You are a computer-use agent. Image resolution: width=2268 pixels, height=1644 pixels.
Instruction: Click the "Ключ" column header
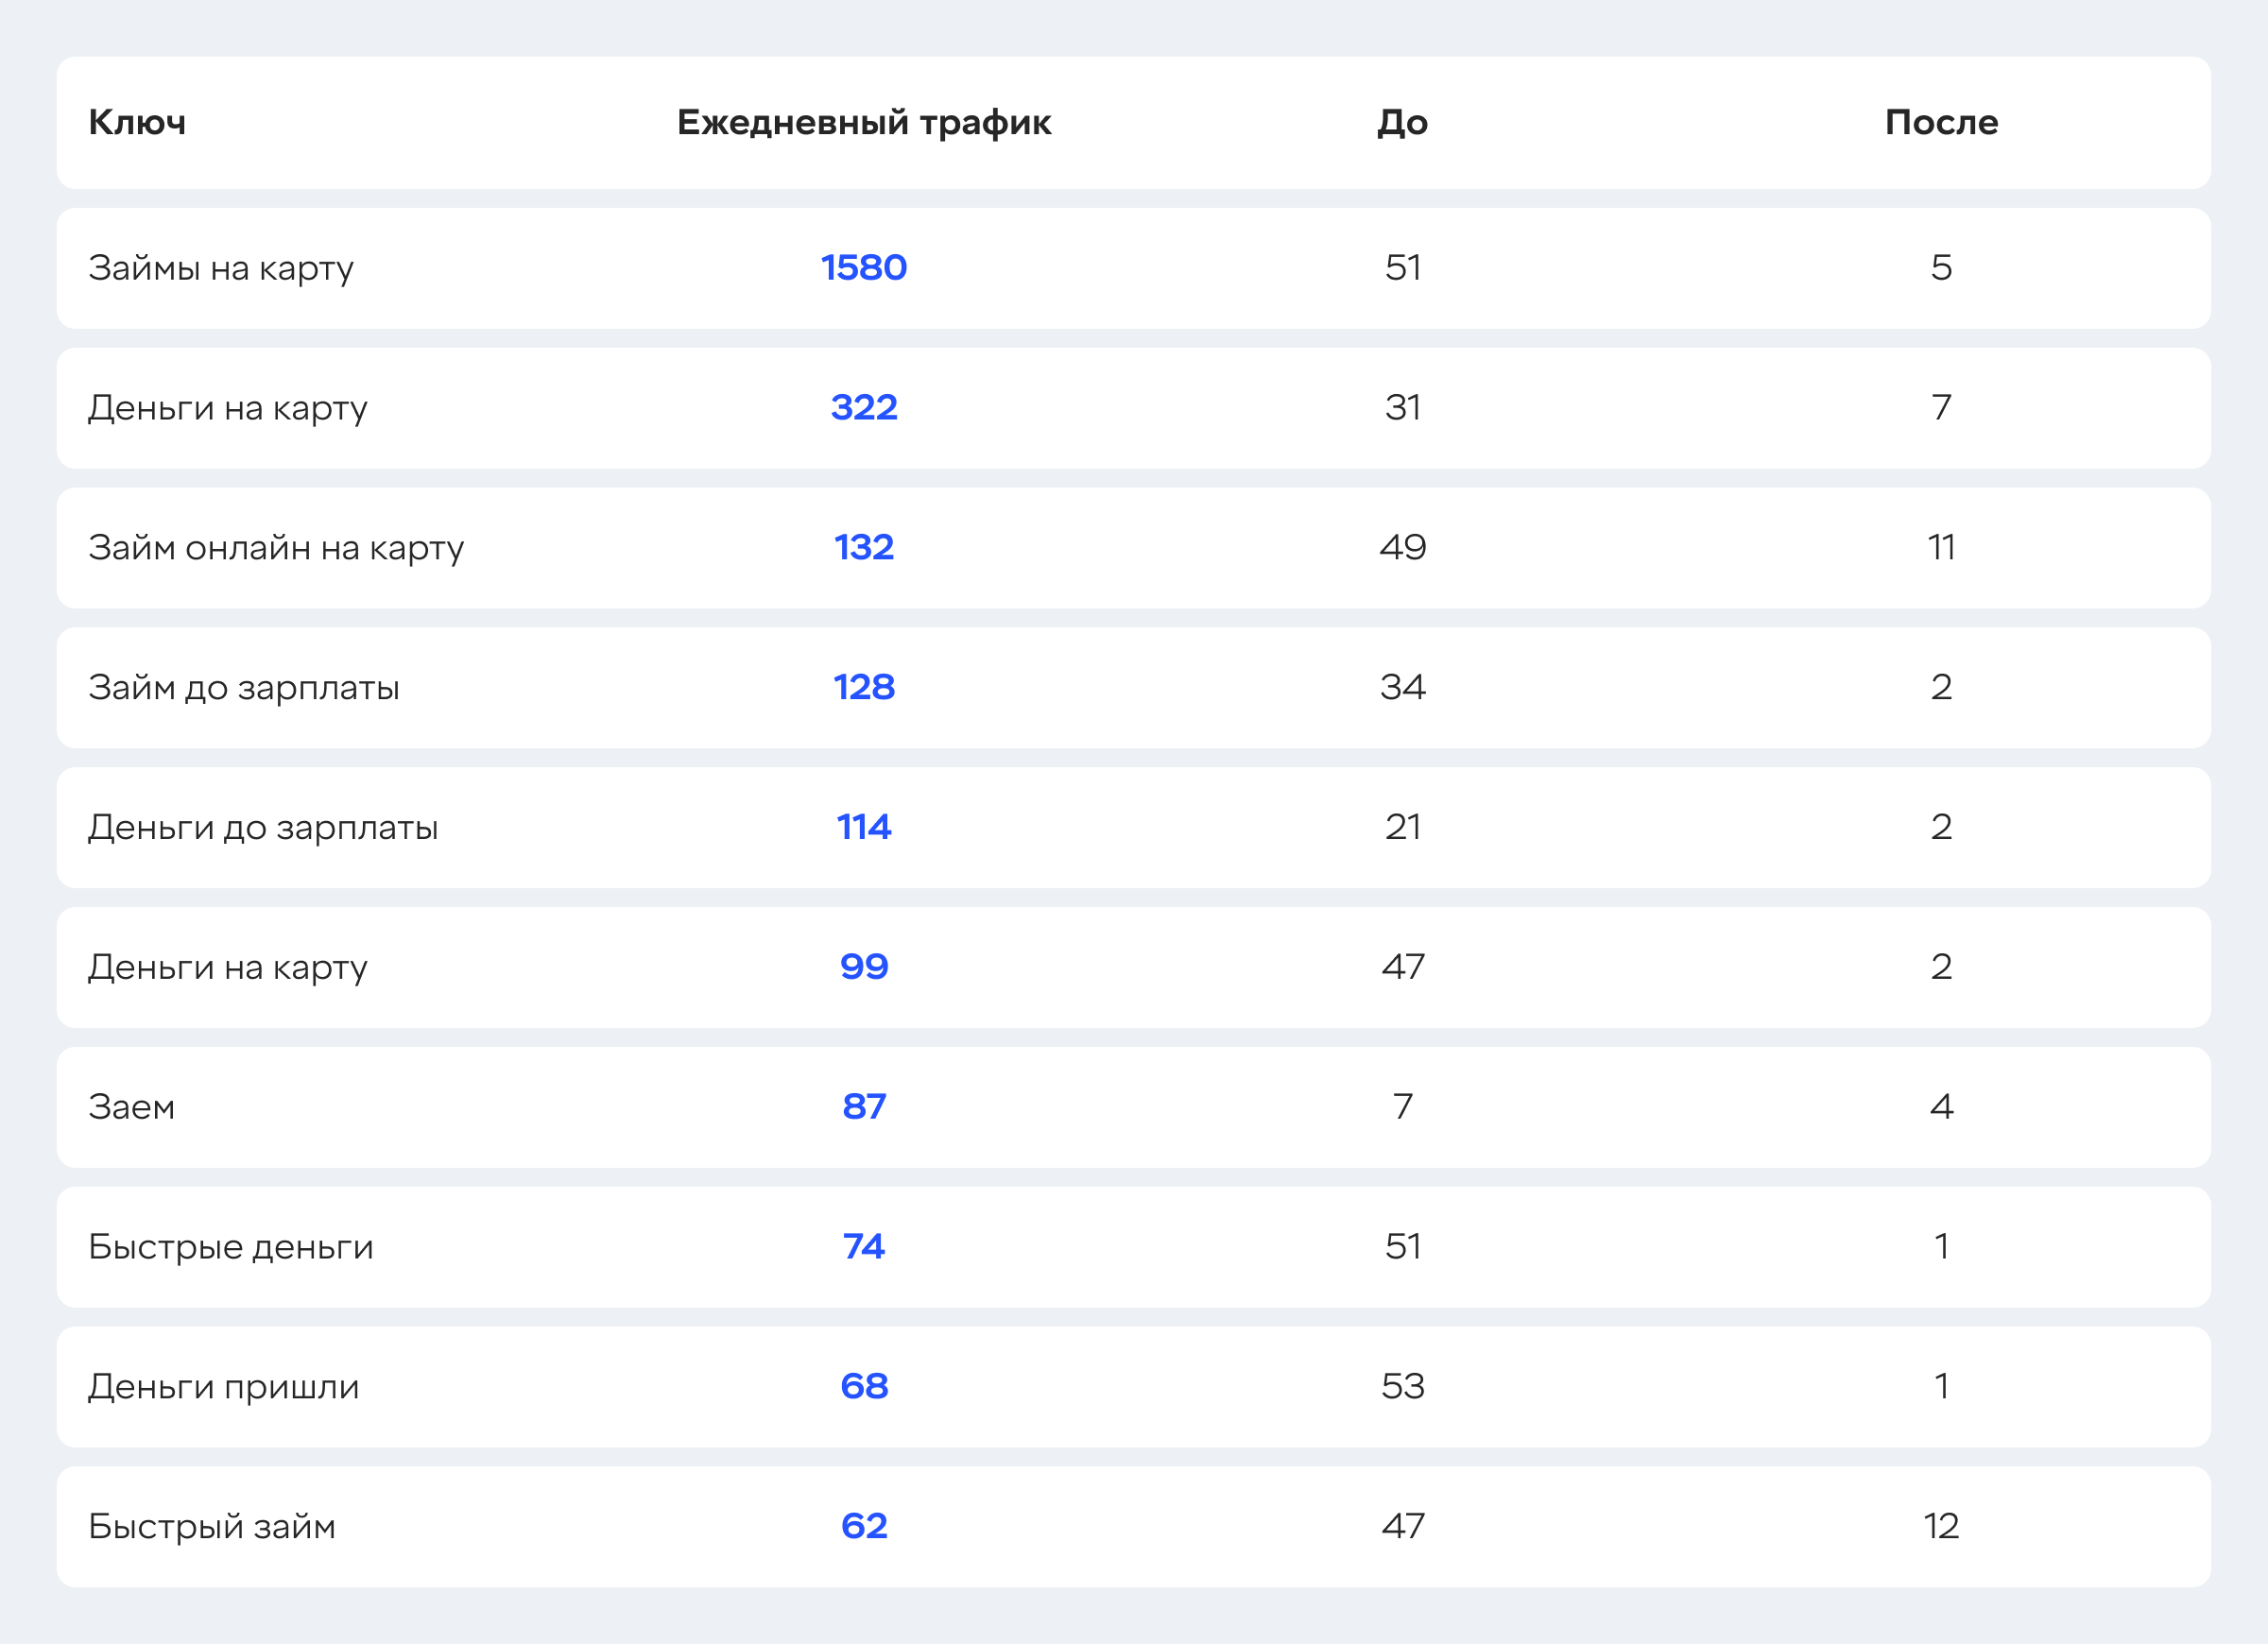(137, 123)
